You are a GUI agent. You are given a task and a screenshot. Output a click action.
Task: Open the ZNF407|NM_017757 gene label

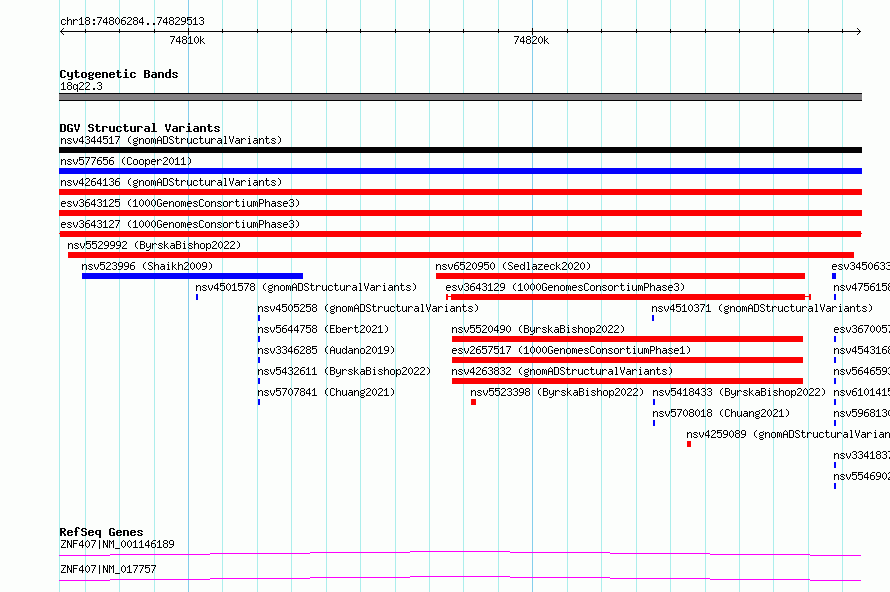coord(108,569)
